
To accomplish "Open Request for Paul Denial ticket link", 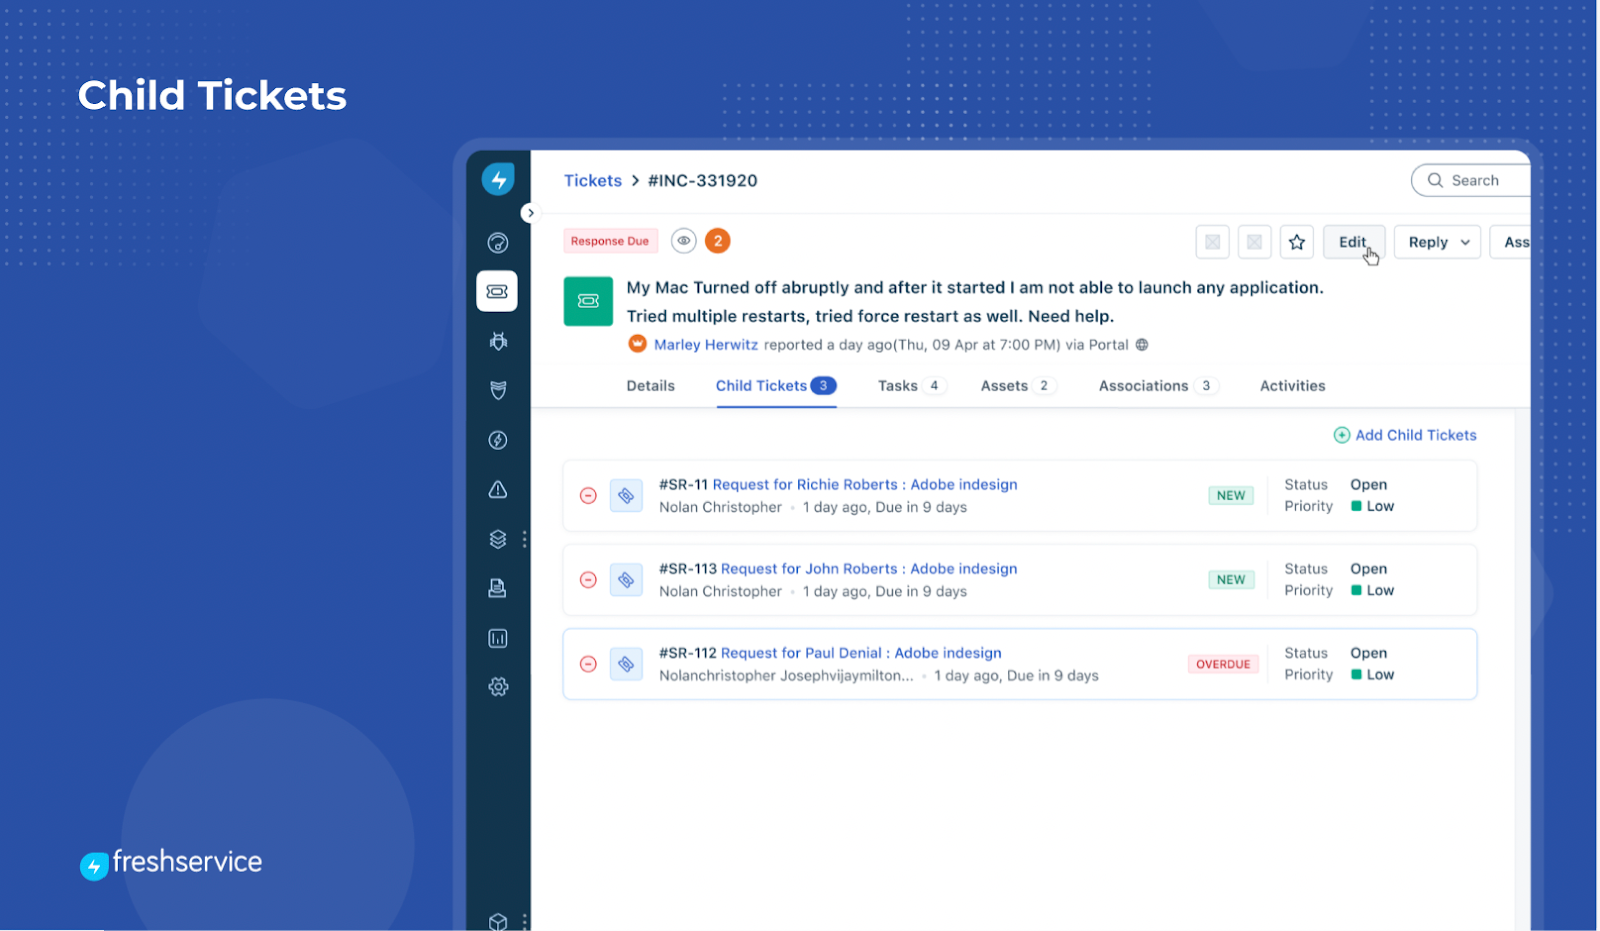I will pos(861,653).
